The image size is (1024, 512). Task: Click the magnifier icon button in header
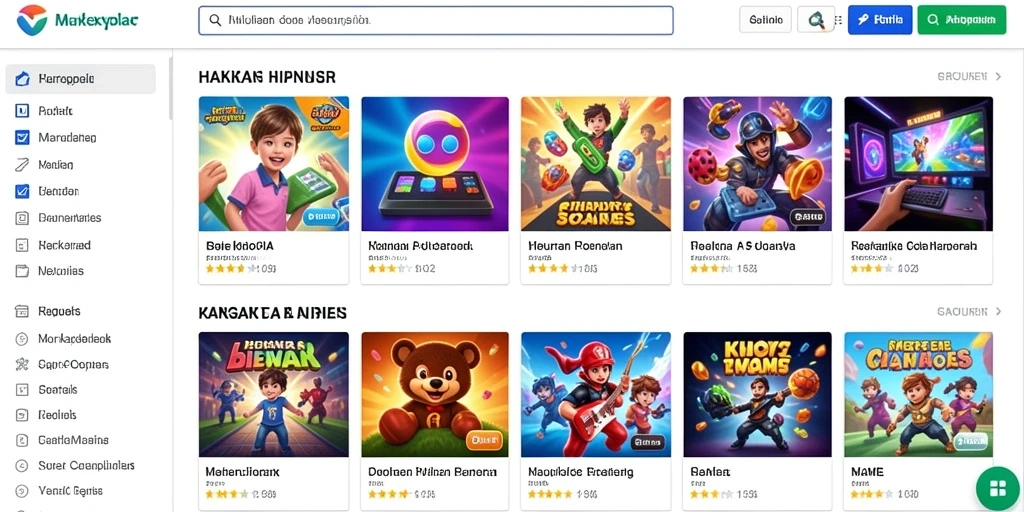click(x=816, y=20)
